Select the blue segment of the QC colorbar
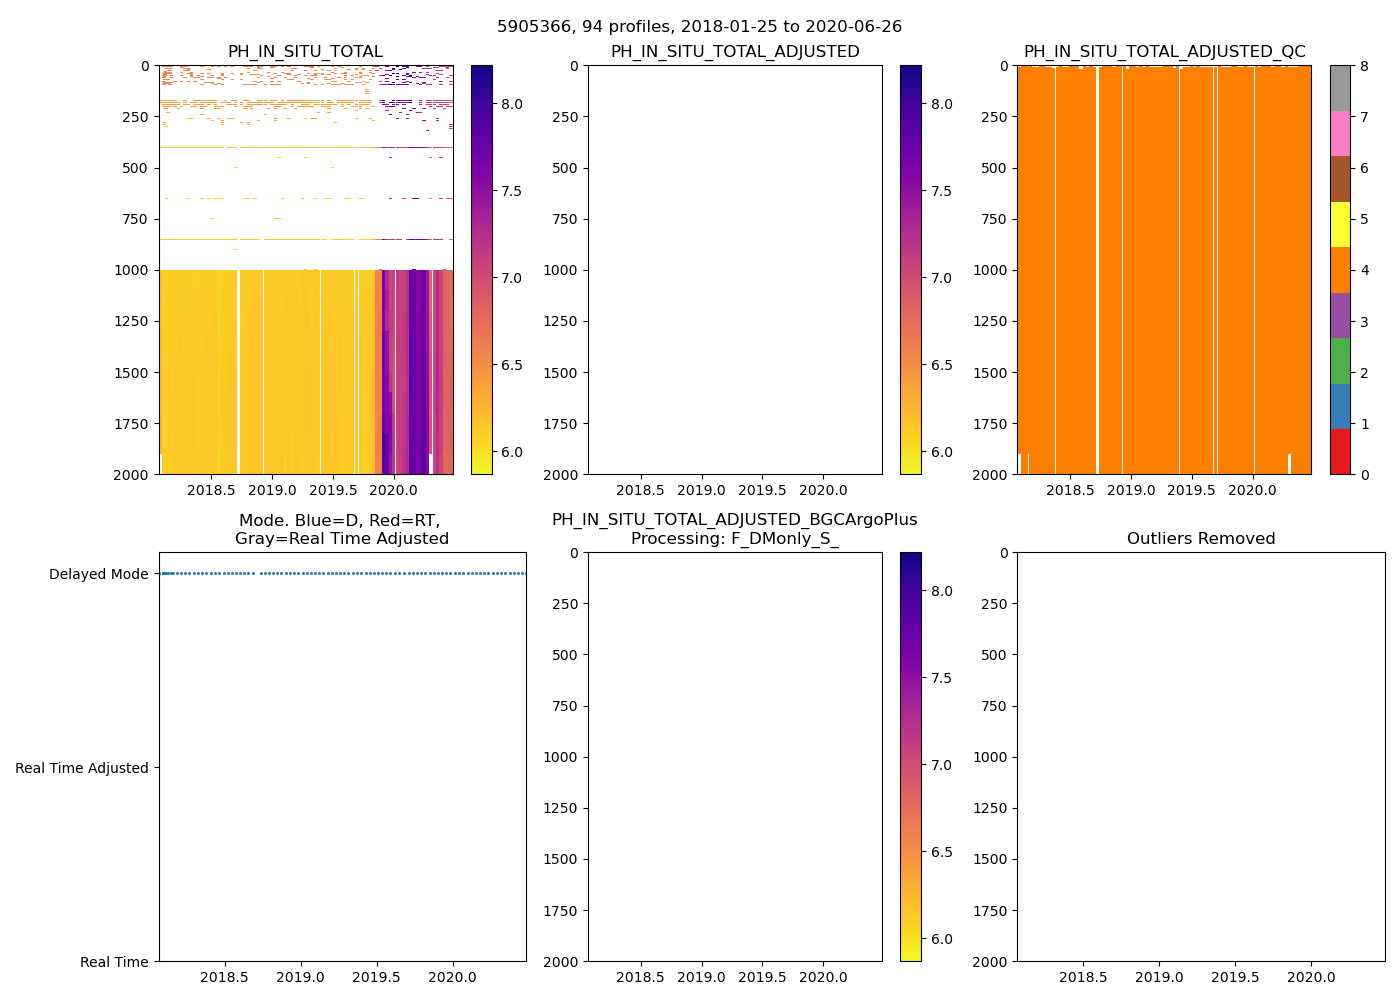The image size is (1400, 1000). click(x=1340, y=406)
